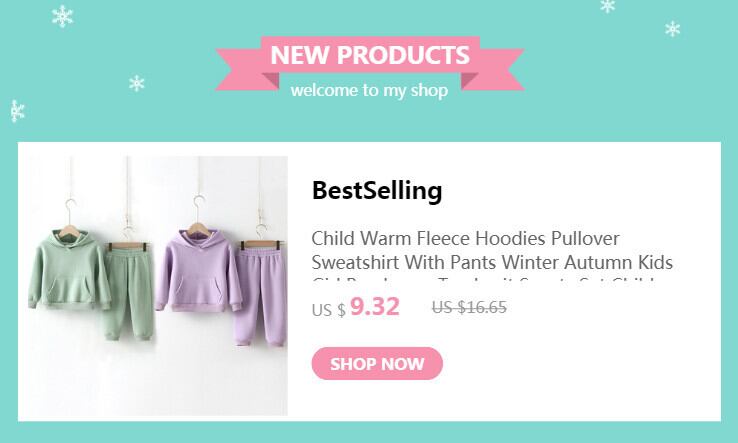Click the cut-off third line of product description
This screenshot has height=443, width=738.
[x=483, y=280]
